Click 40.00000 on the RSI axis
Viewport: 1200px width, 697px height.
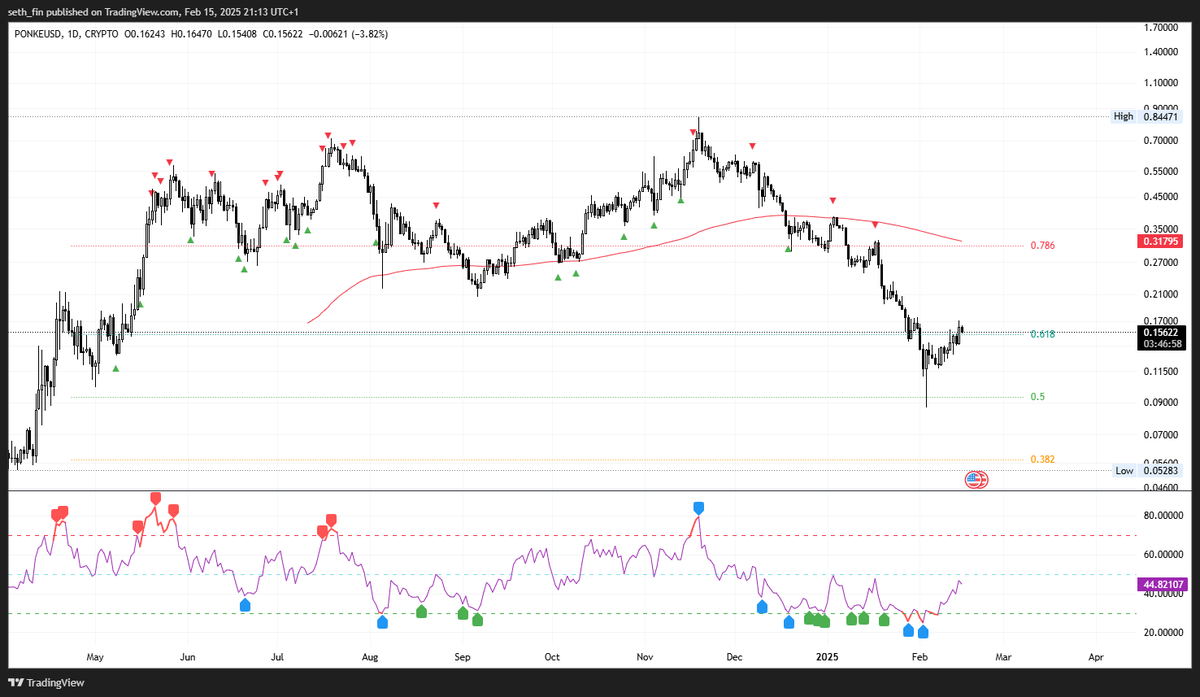pyautogui.click(x=1164, y=594)
